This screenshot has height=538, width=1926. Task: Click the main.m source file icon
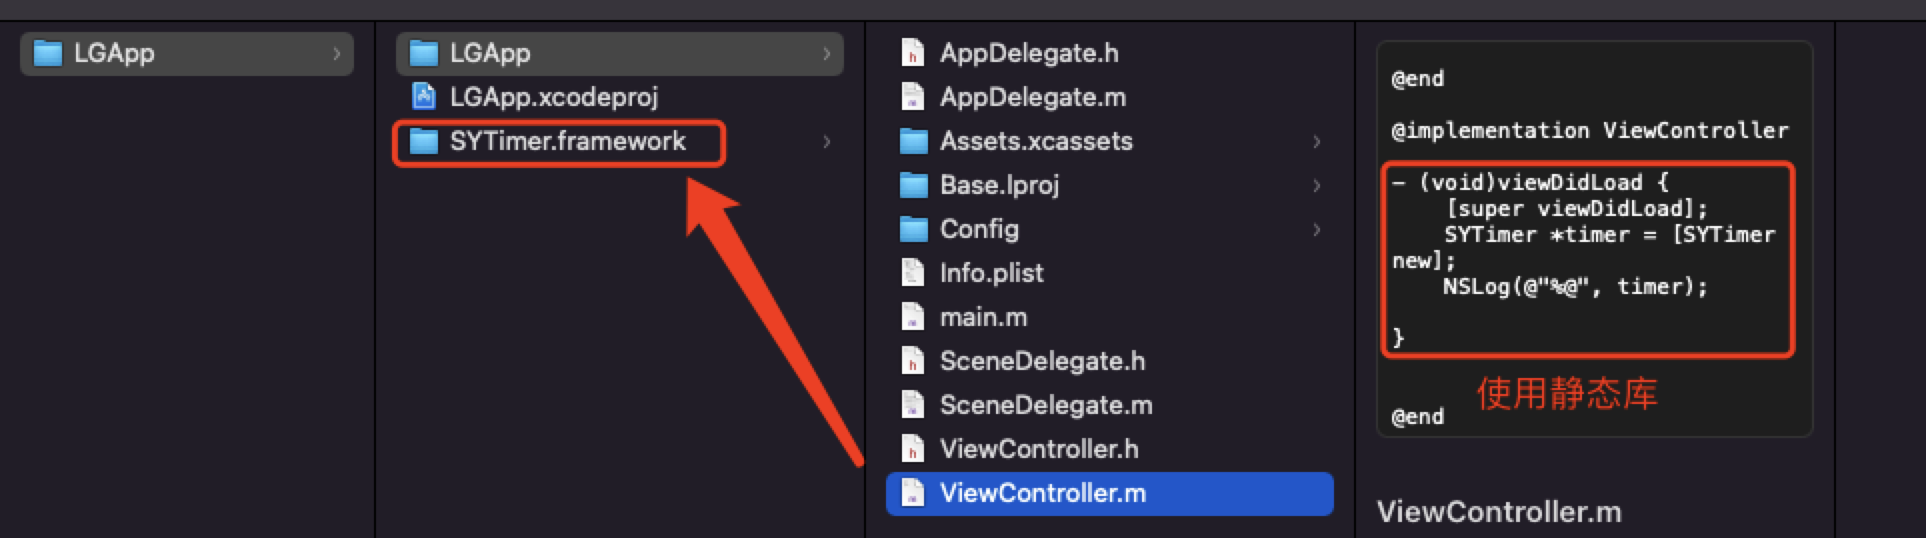[x=912, y=317]
